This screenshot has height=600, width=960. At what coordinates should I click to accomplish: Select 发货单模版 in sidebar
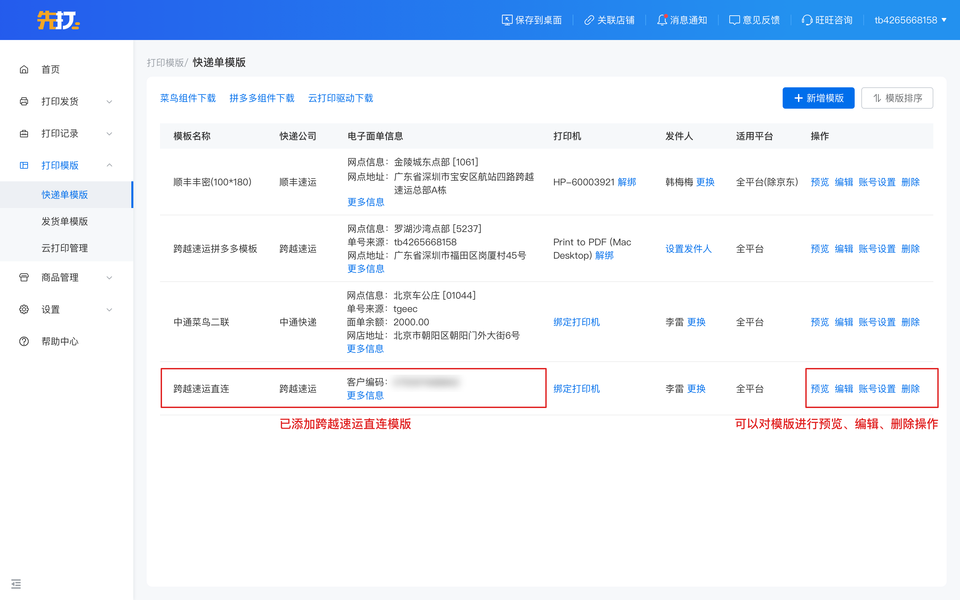click(65, 221)
